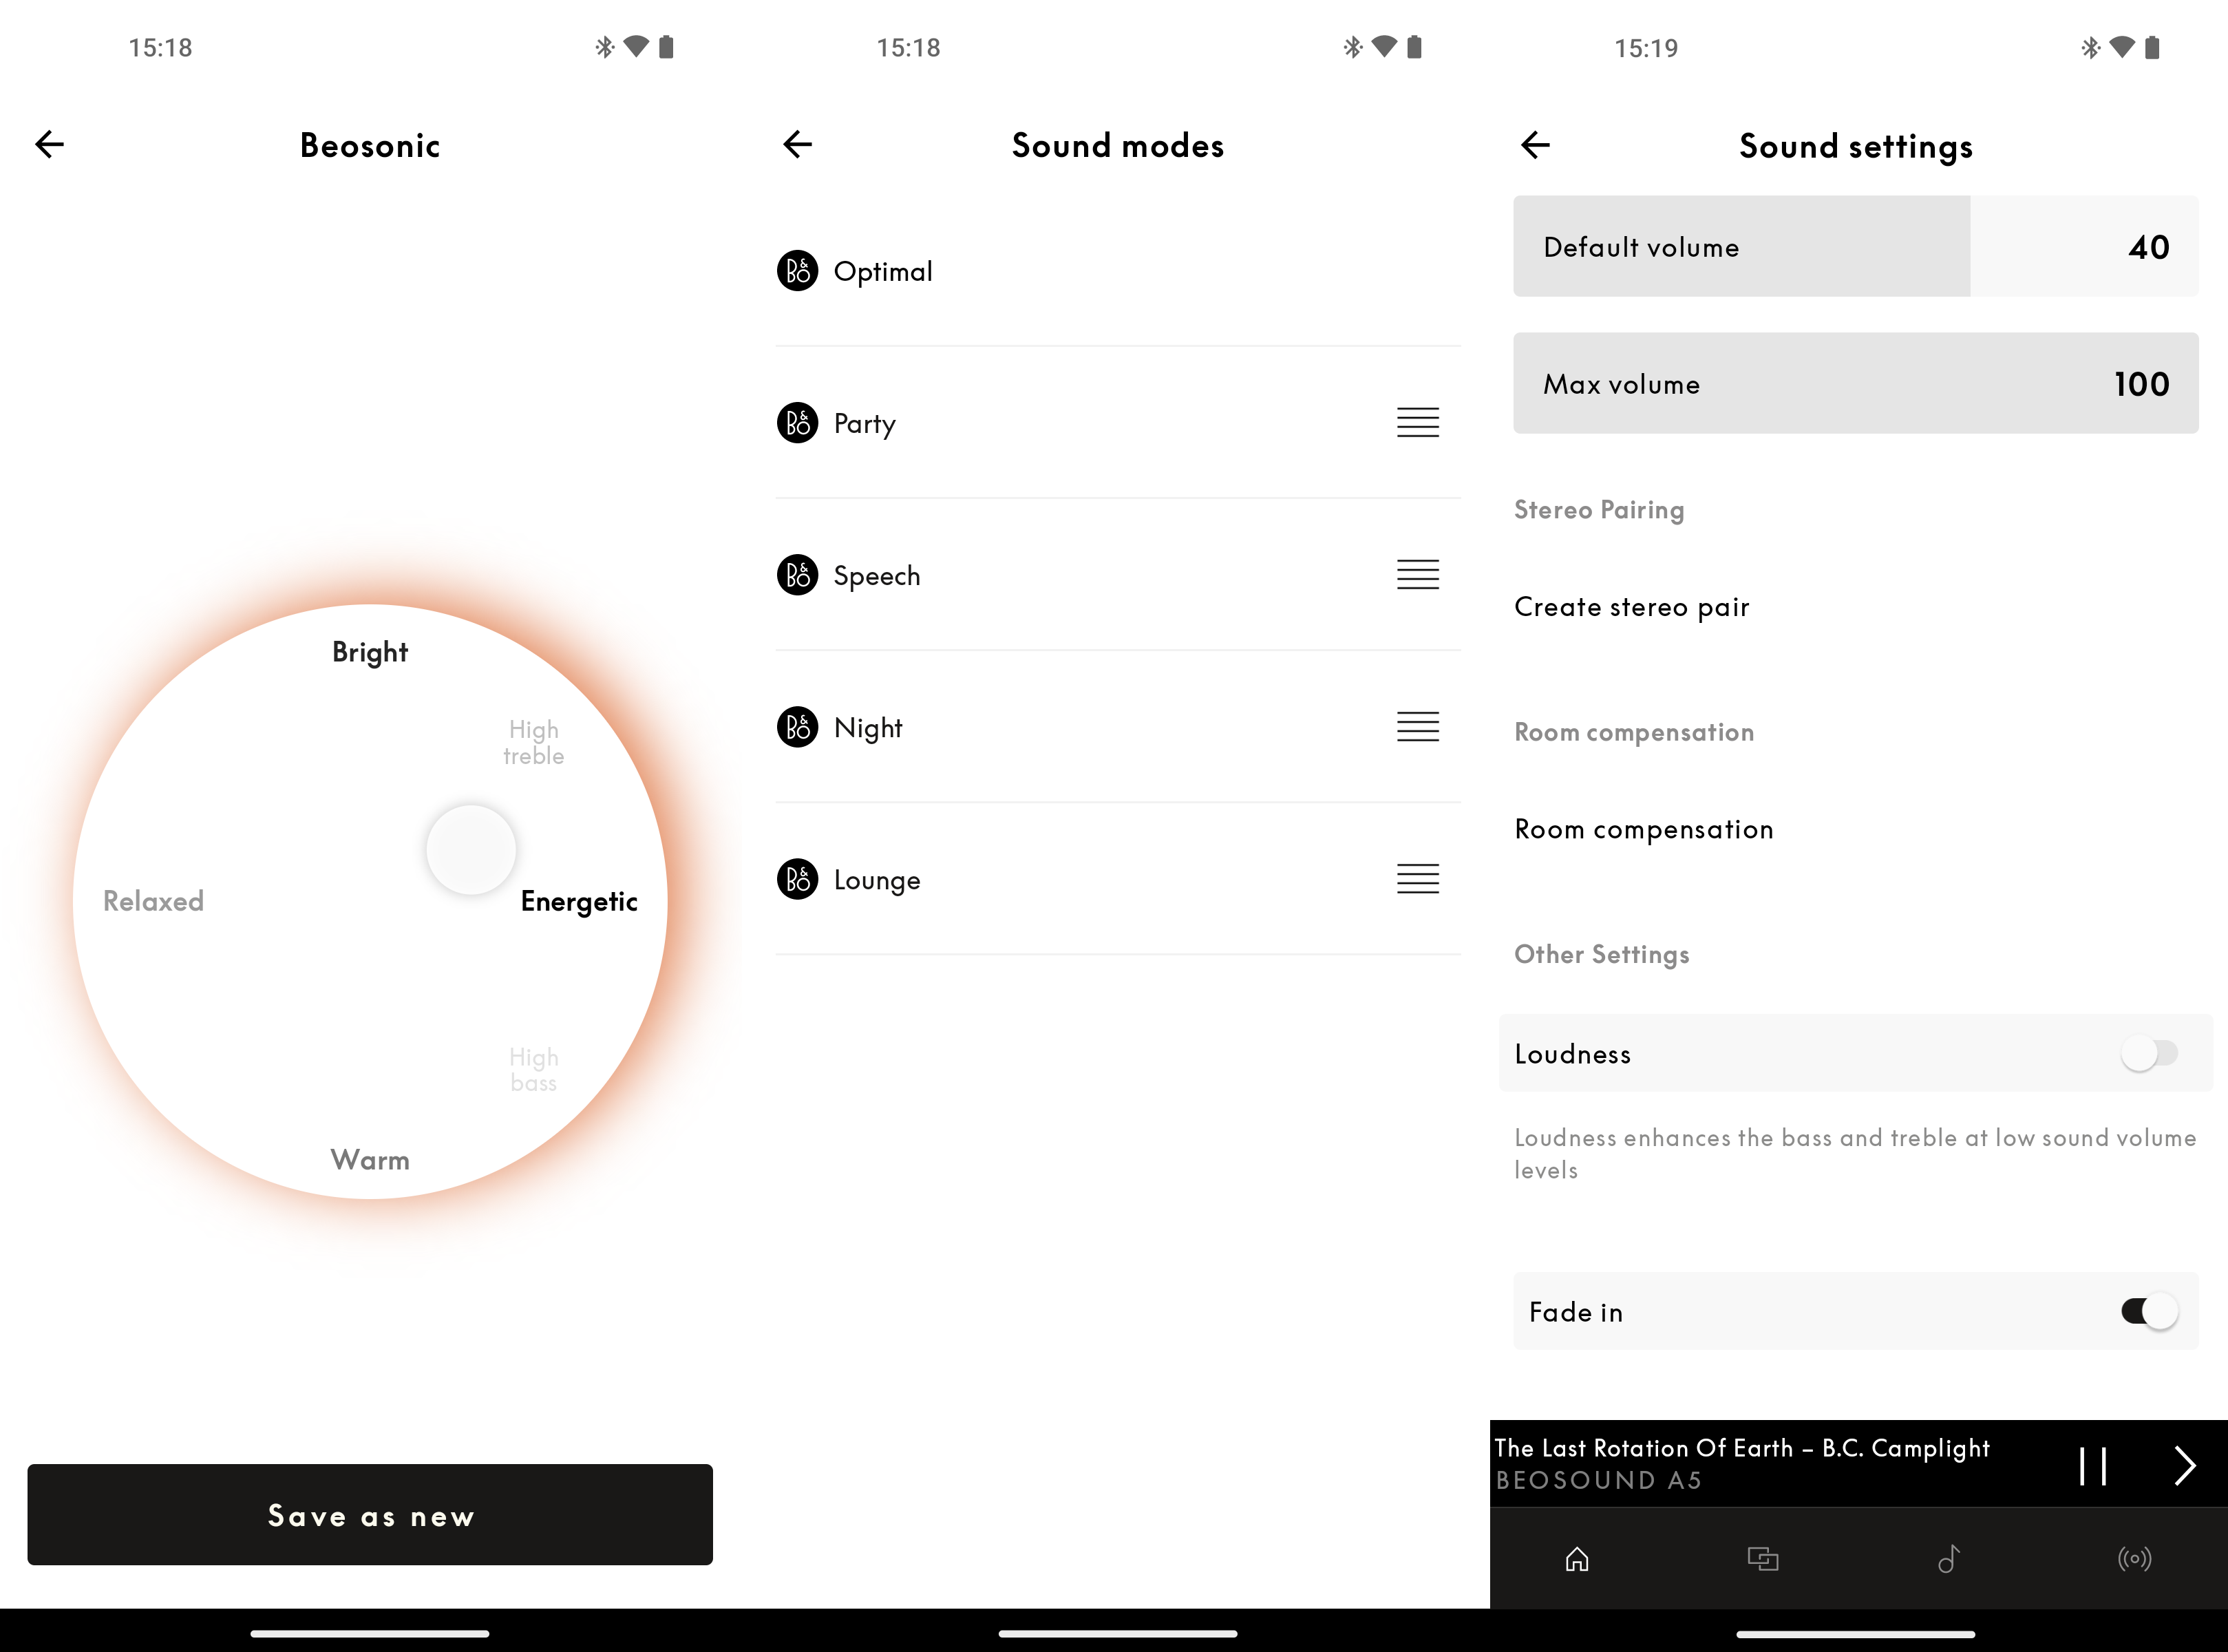This screenshot has height=1652, width=2228.
Task: Tap battery icon in Sound settings status bar
Action: click(x=2152, y=47)
